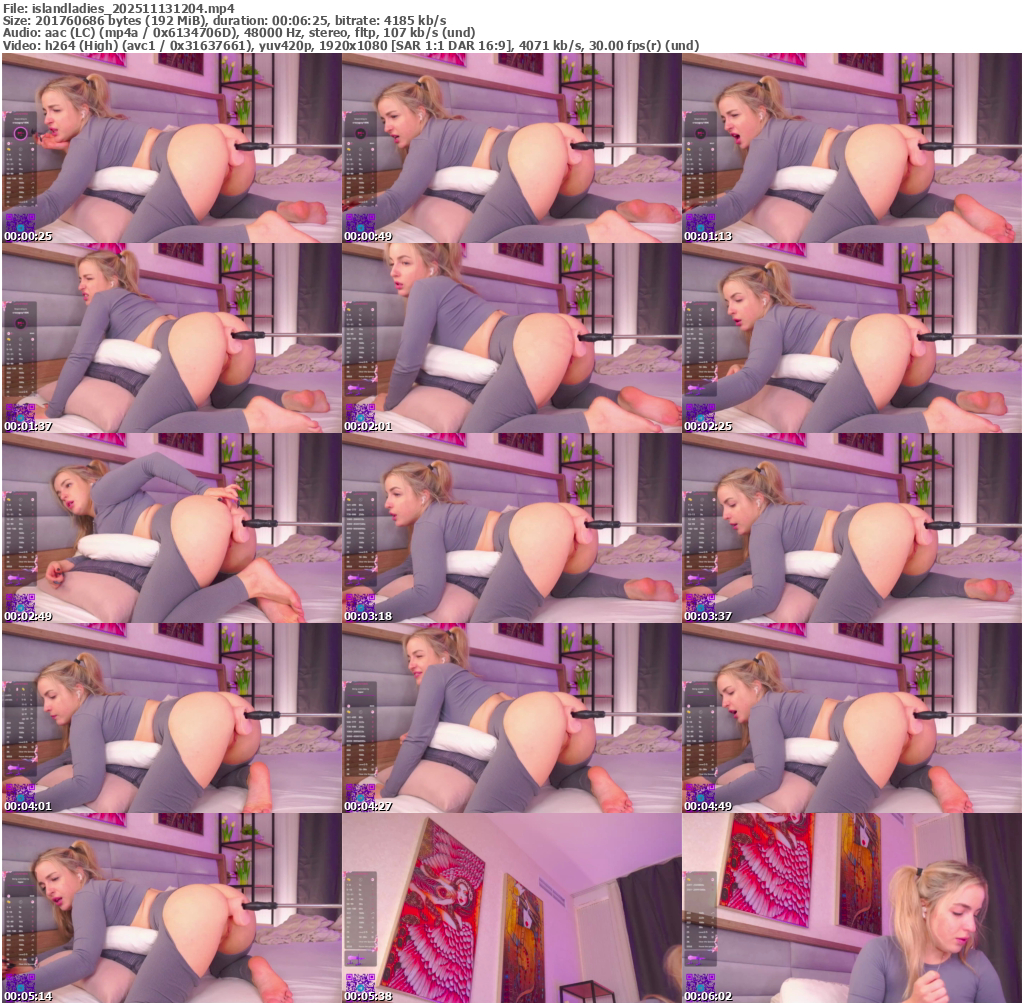Select the frame stamped 00:01:13
The height and width of the screenshot is (1003, 1024).
[x=852, y=148]
